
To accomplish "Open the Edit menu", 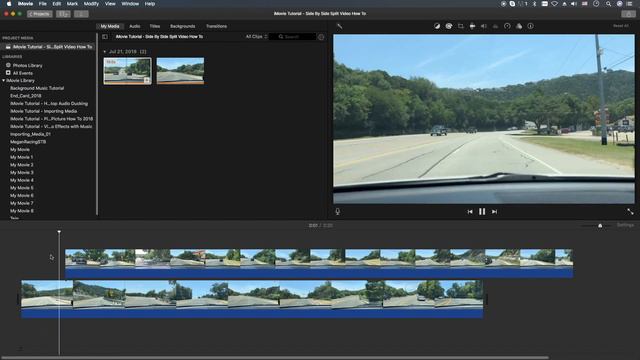I will coord(57,4).
